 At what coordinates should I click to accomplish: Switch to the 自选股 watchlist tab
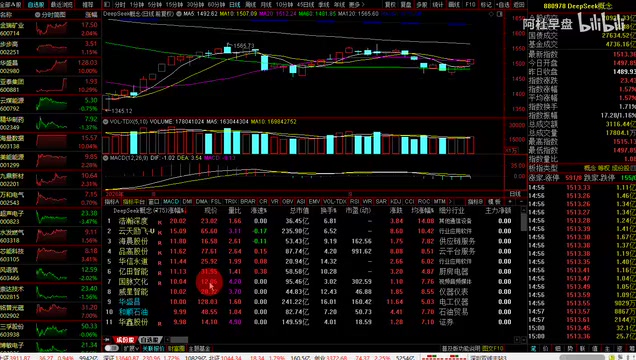(x=36, y=4)
